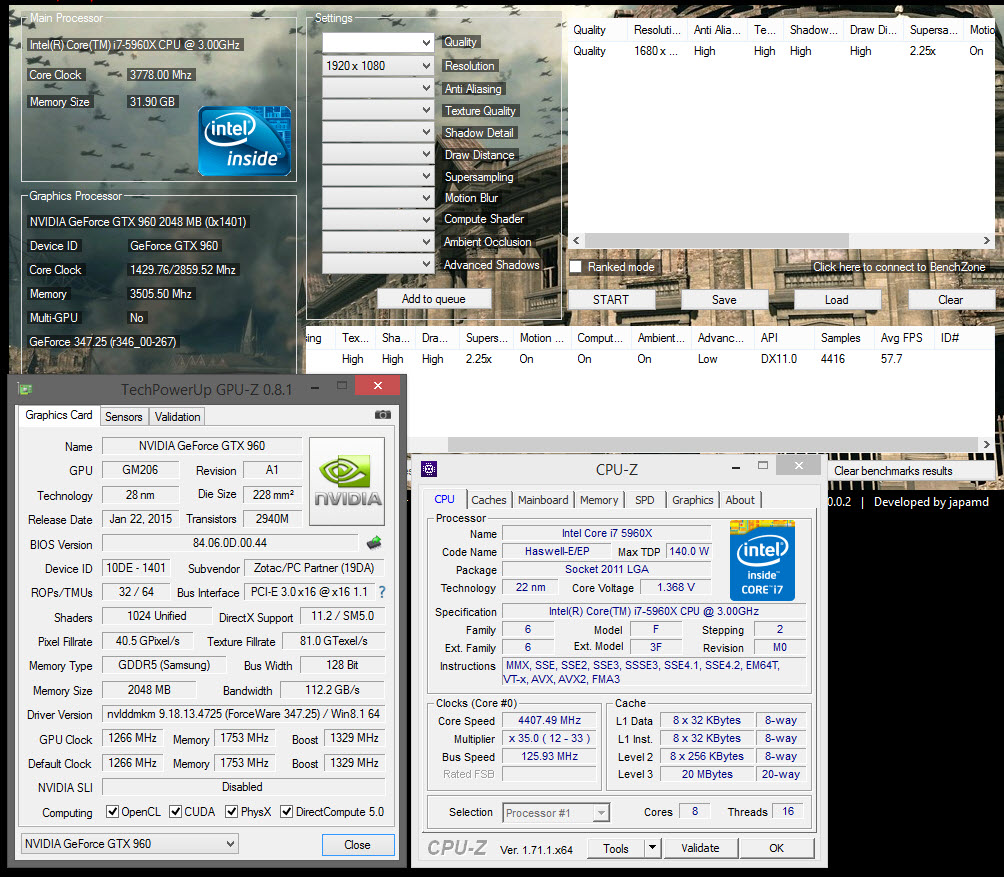This screenshot has width=1004, height=877.
Task: Open the Anti Aliasing dropdown
Action: click(378, 88)
